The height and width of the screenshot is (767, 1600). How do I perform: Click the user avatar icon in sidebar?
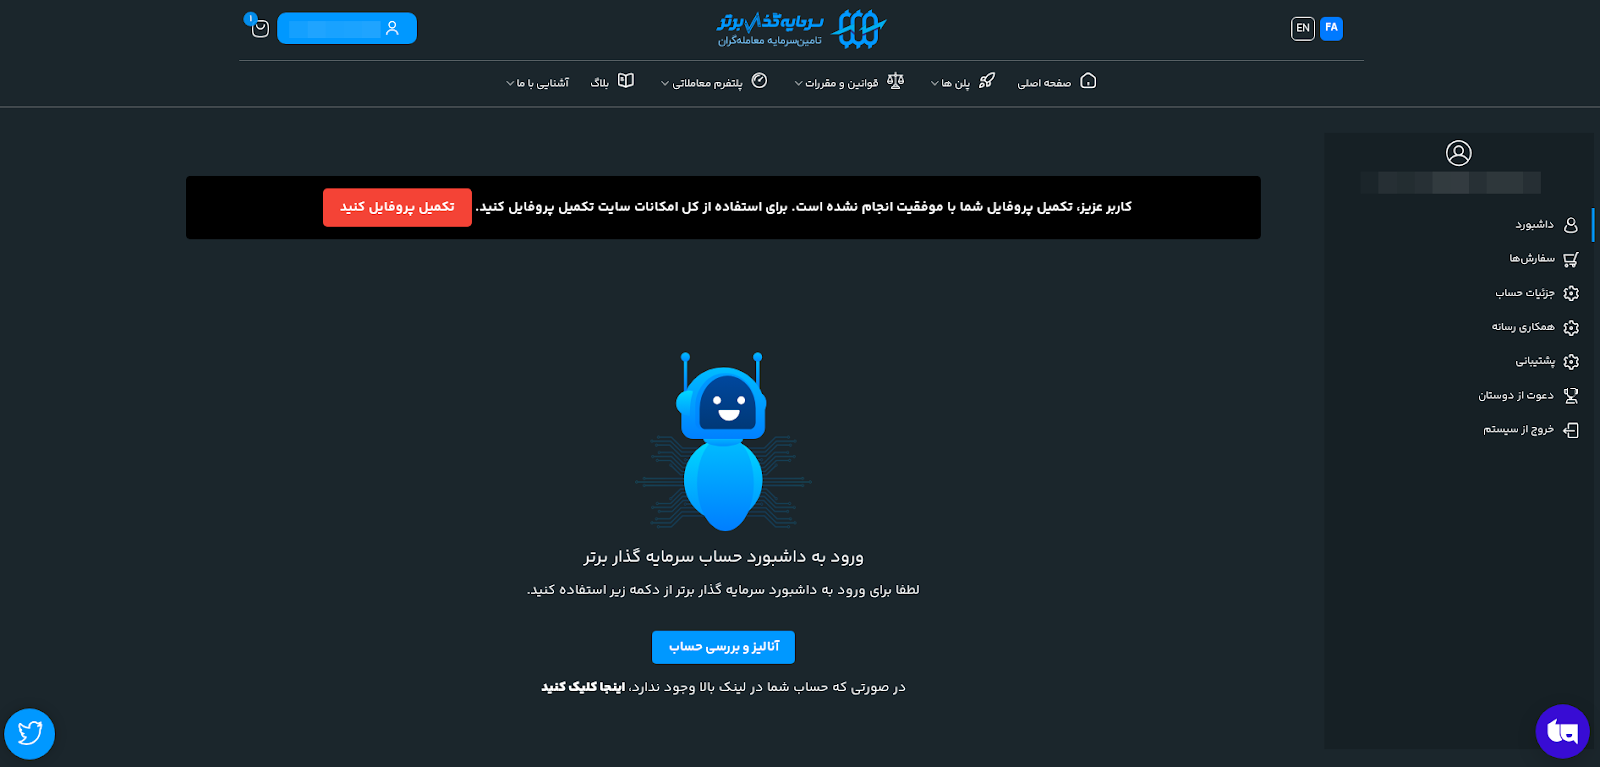(1458, 153)
